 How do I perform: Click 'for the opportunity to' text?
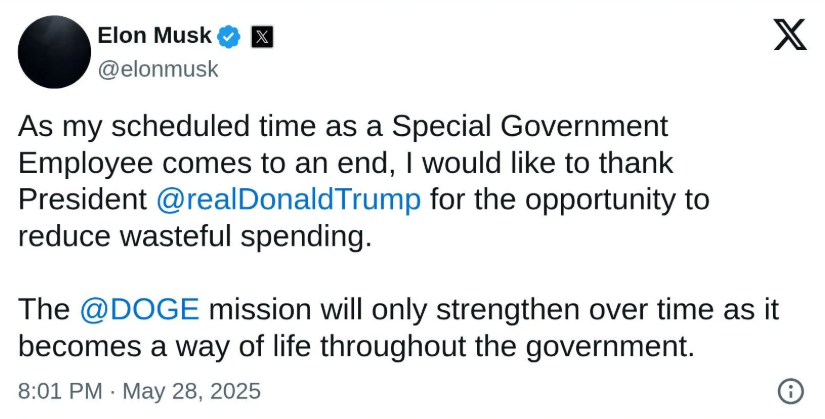tap(570, 200)
